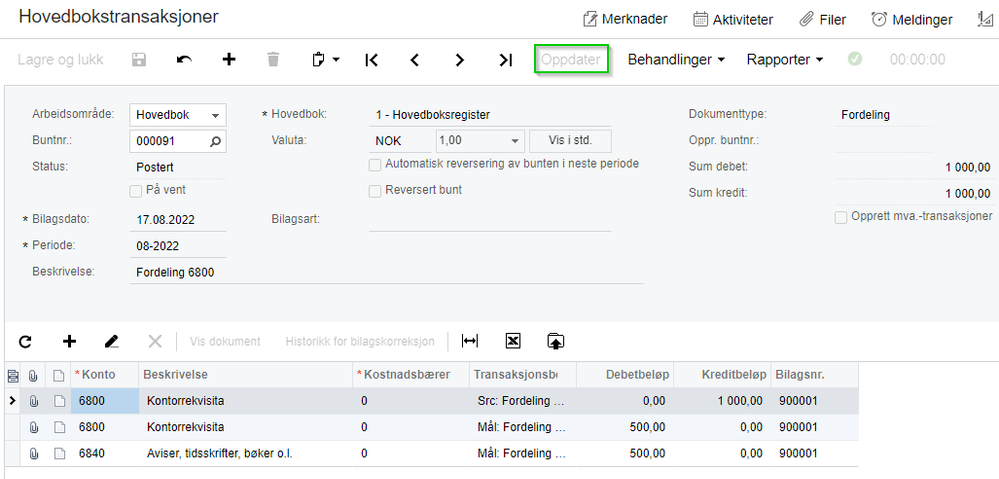The height and width of the screenshot is (479, 999).
Task: Select account cell 6840
Action: coord(104,454)
